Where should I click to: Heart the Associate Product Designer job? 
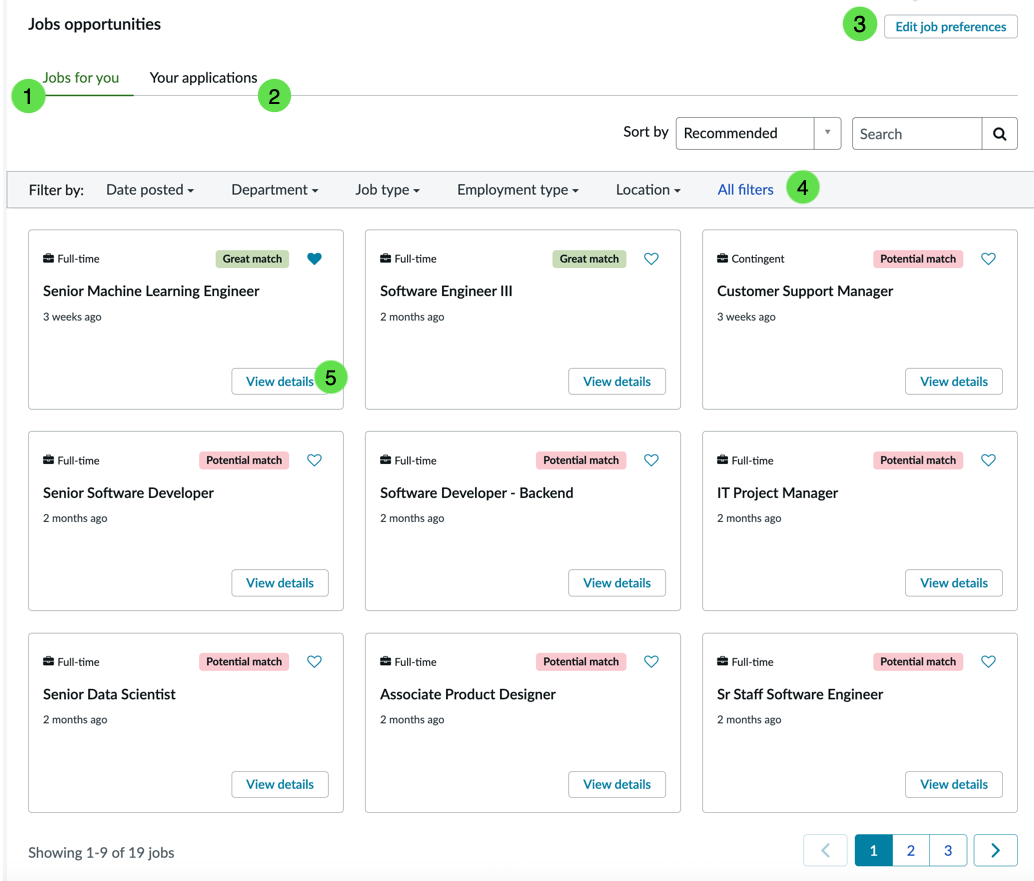[x=652, y=661]
